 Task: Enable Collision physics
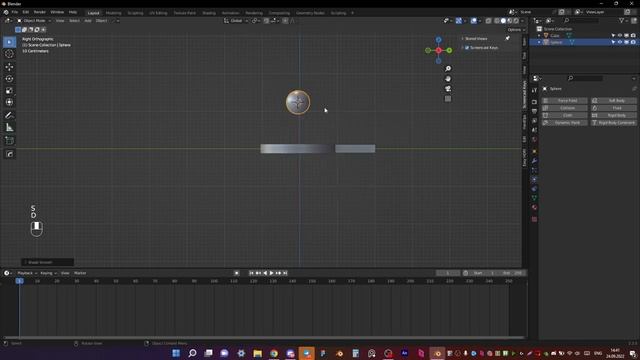coord(564,108)
